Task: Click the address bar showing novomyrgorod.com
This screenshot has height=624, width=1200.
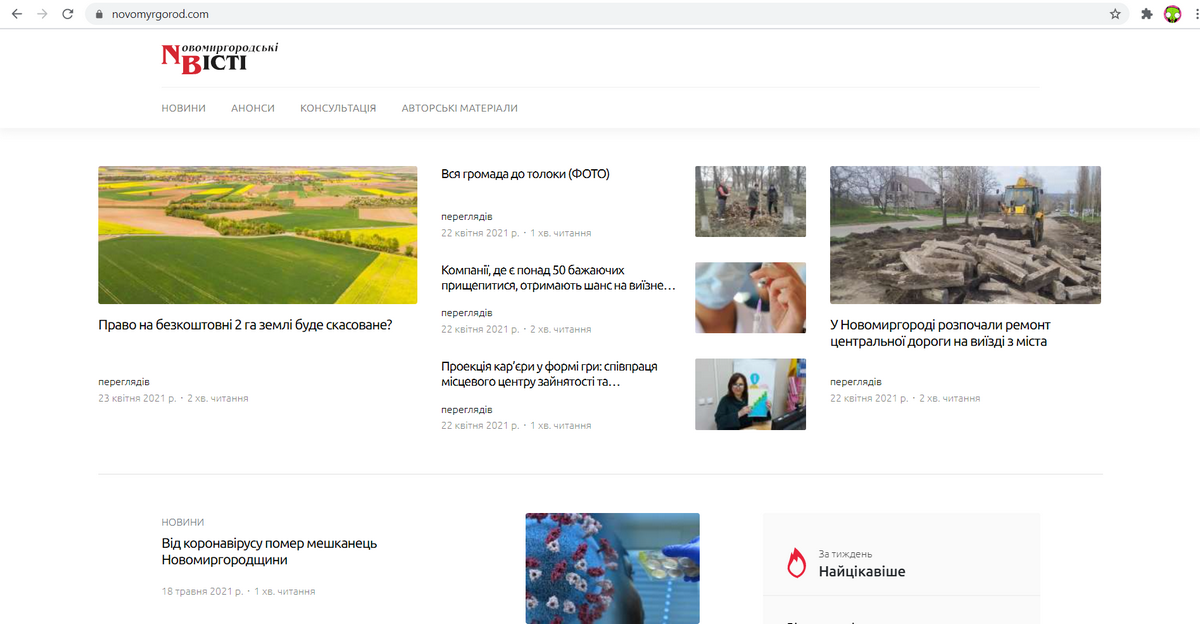Action: (x=600, y=14)
